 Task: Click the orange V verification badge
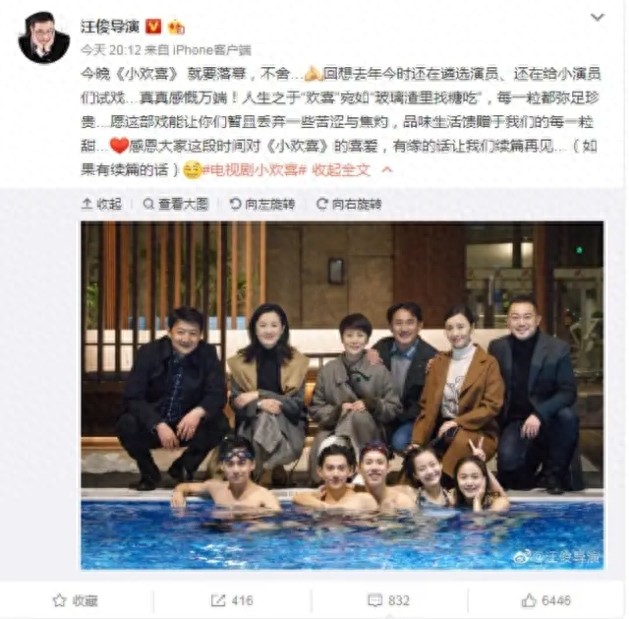153,26
